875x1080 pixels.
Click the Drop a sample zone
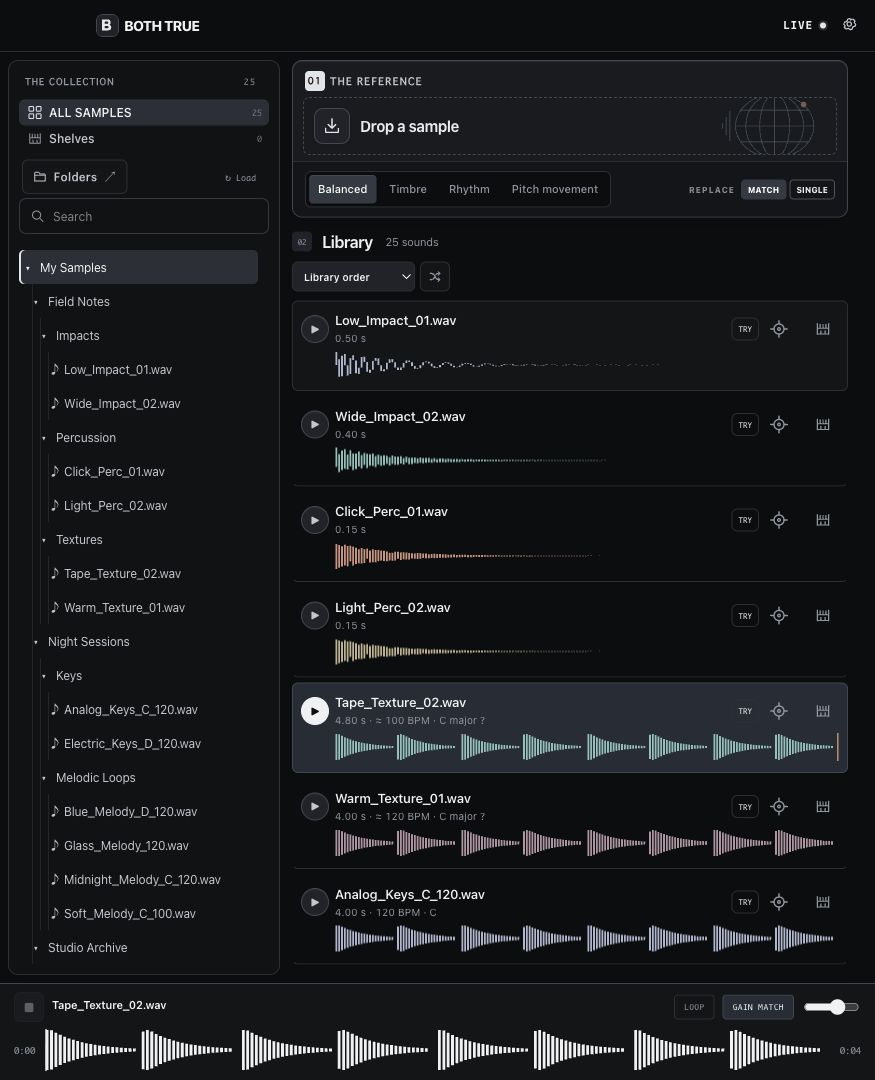pyautogui.click(x=570, y=126)
